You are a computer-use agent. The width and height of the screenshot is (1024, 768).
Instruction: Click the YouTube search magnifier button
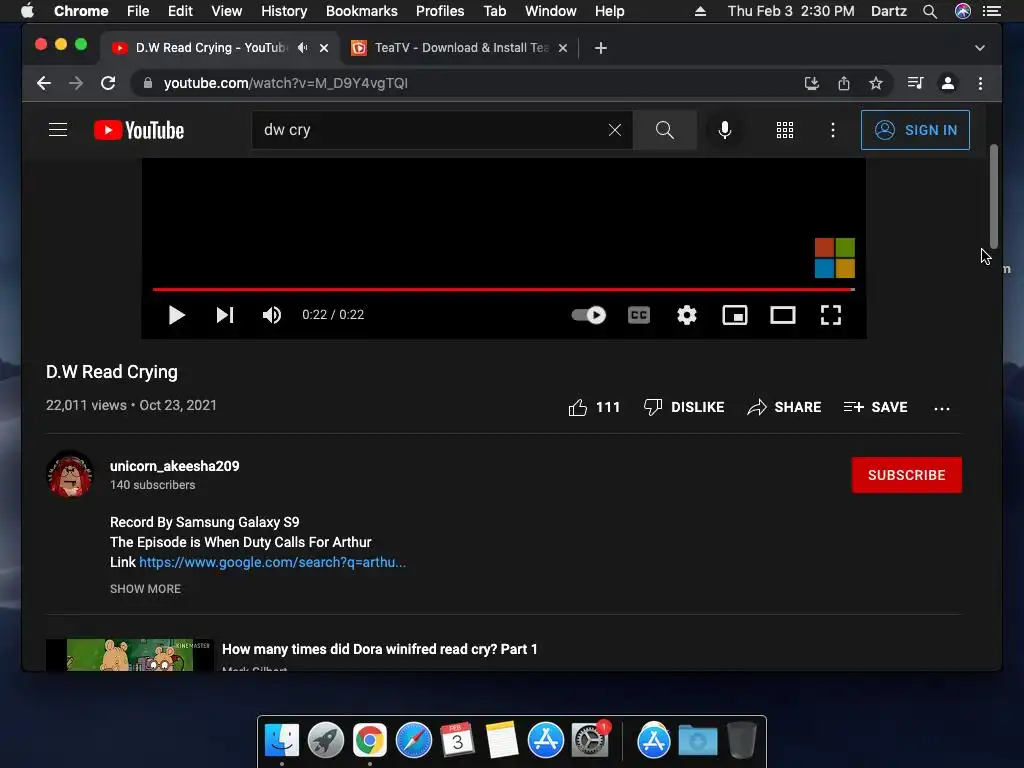665,130
